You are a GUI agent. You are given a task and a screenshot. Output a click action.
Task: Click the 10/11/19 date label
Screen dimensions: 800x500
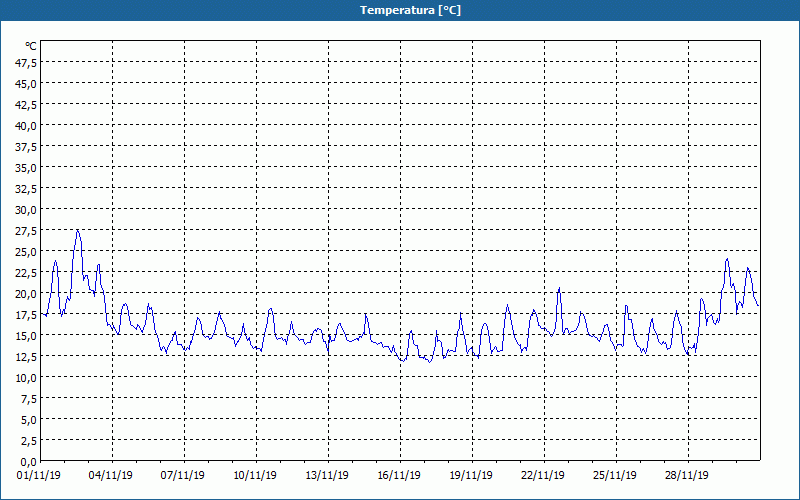(x=255, y=475)
